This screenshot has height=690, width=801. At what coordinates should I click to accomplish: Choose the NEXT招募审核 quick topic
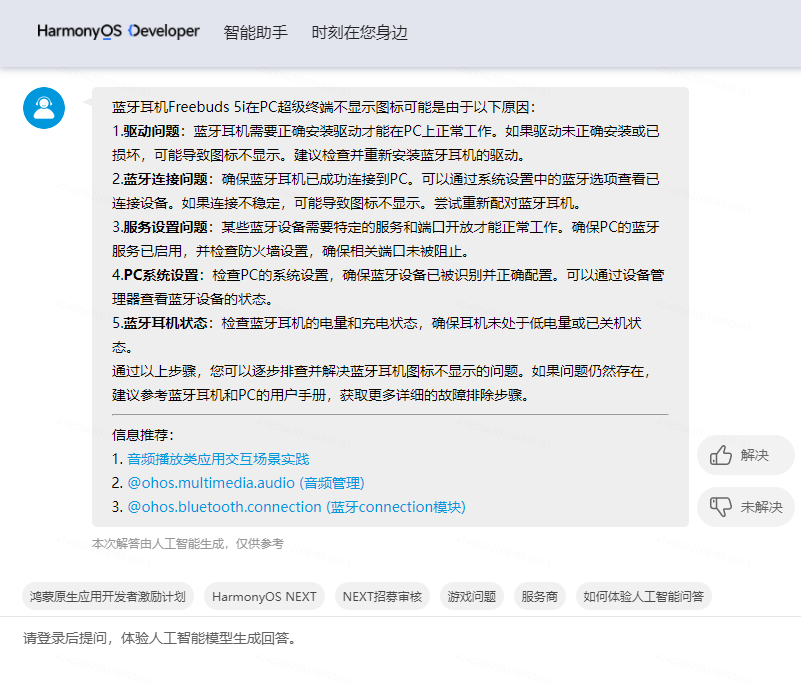click(382, 596)
